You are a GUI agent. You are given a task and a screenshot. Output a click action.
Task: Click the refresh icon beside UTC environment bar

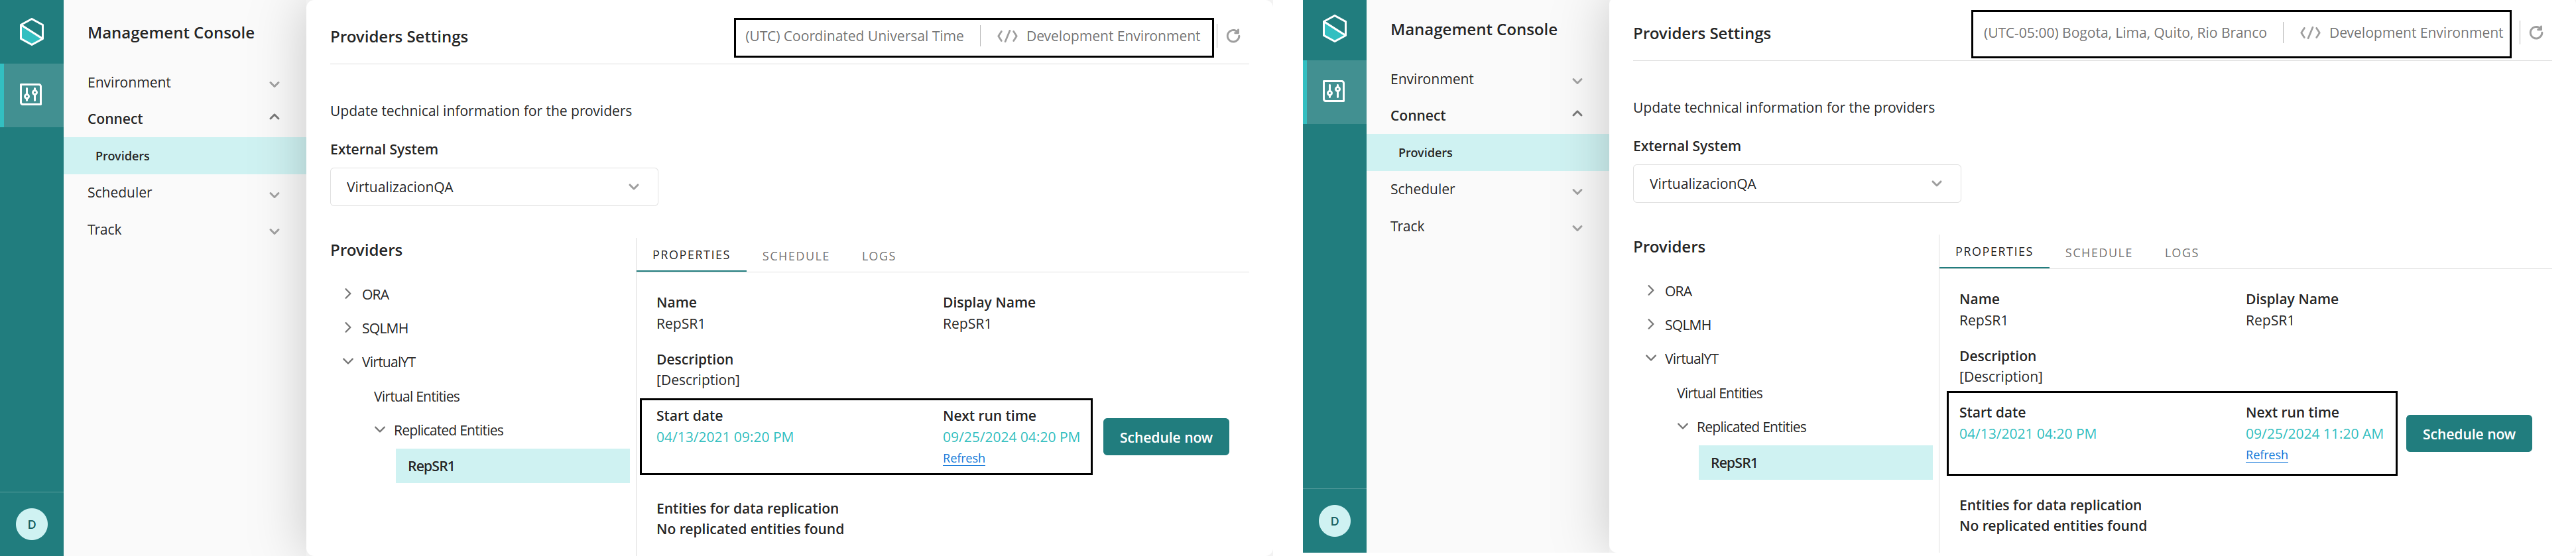[x=1234, y=36]
